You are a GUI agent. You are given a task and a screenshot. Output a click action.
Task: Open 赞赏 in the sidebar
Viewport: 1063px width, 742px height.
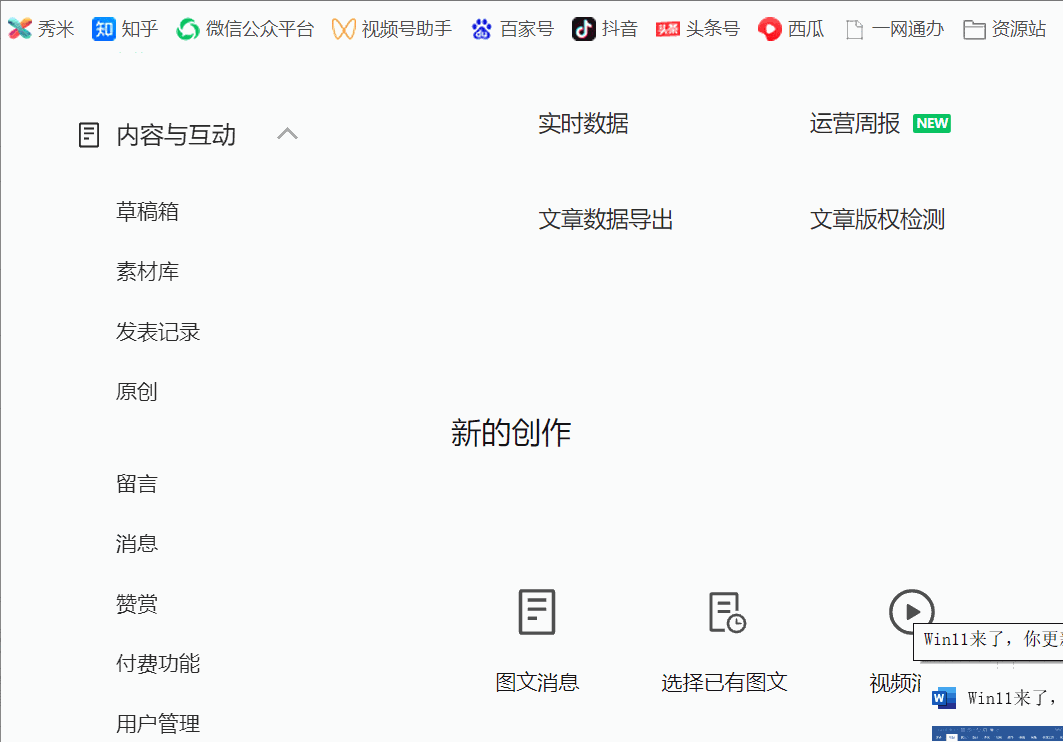pyautogui.click(x=136, y=604)
